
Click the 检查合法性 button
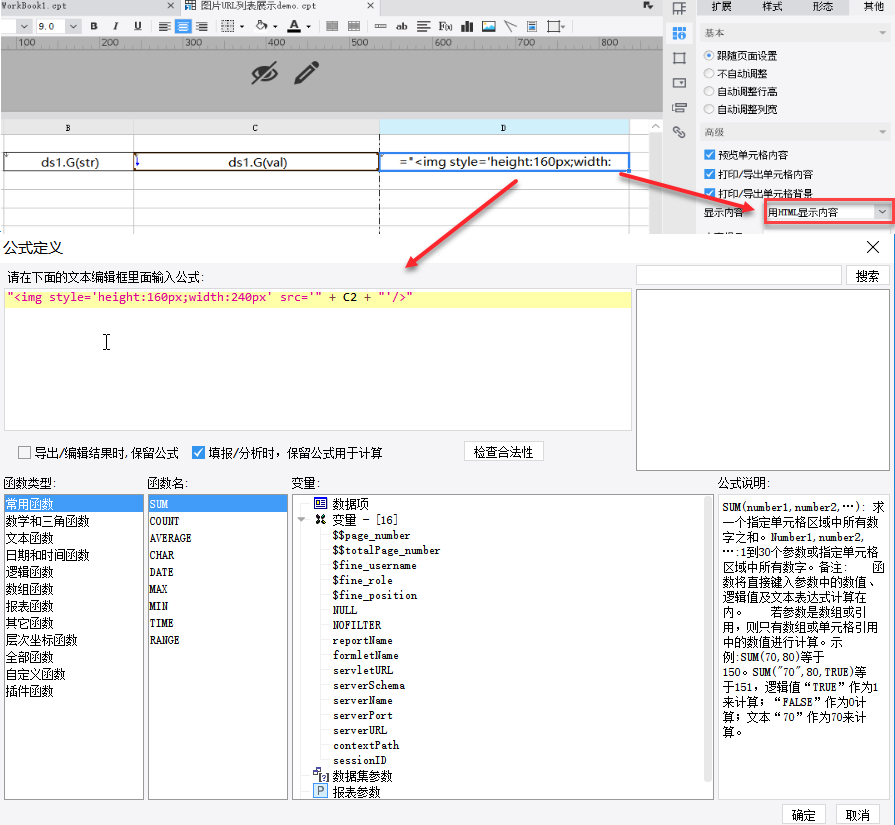tap(503, 452)
